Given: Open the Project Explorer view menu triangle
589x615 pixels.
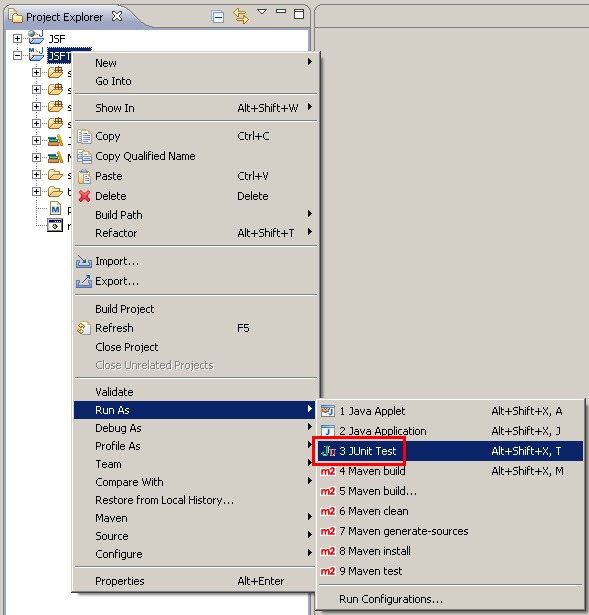Looking at the screenshot, I should coord(262,12).
